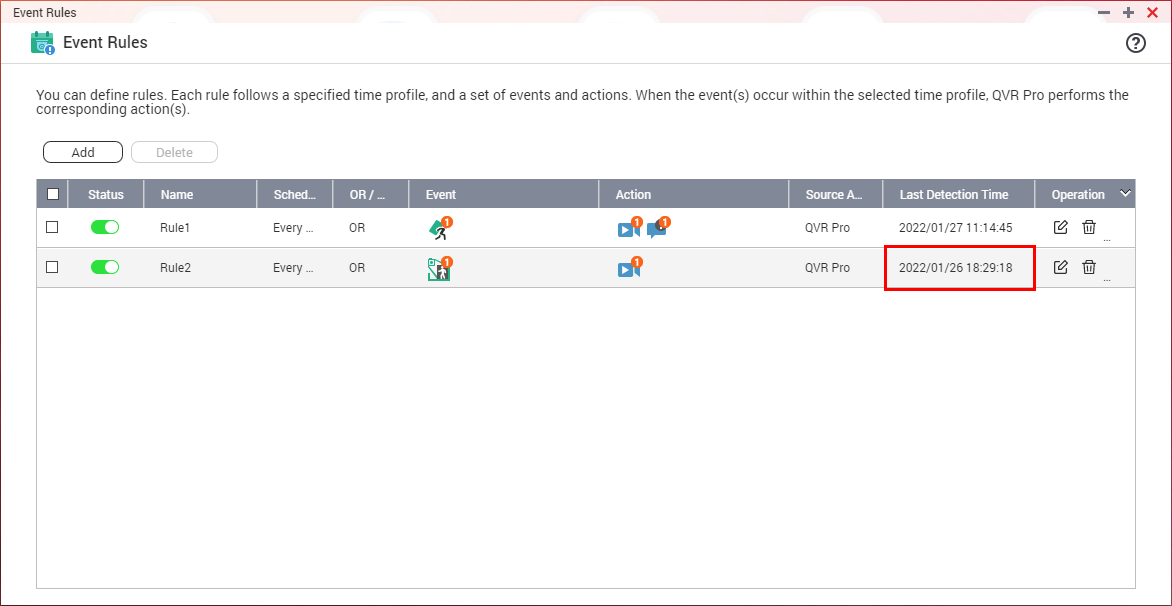This screenshot has height=606, width=1172.
Task: Turn off the Rule2 status switch
Action: coord(105,267)
